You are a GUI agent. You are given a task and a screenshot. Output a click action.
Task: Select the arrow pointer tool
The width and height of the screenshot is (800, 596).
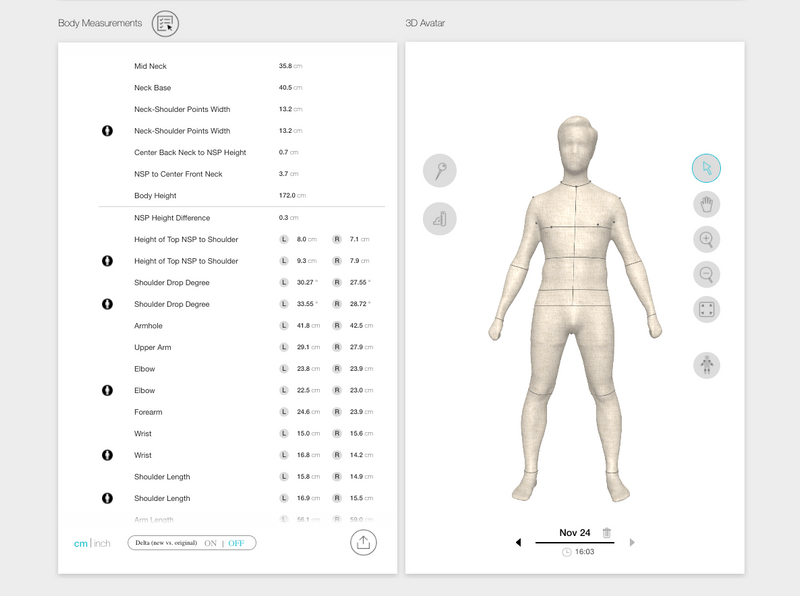pyautogui.click(x=707, y=168)
